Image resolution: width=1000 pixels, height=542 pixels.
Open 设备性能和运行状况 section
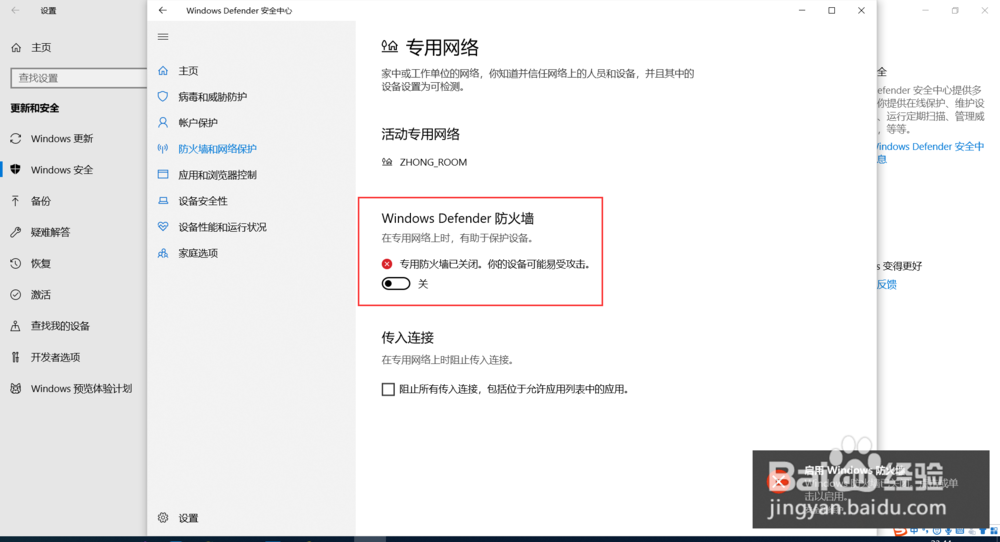223,227
